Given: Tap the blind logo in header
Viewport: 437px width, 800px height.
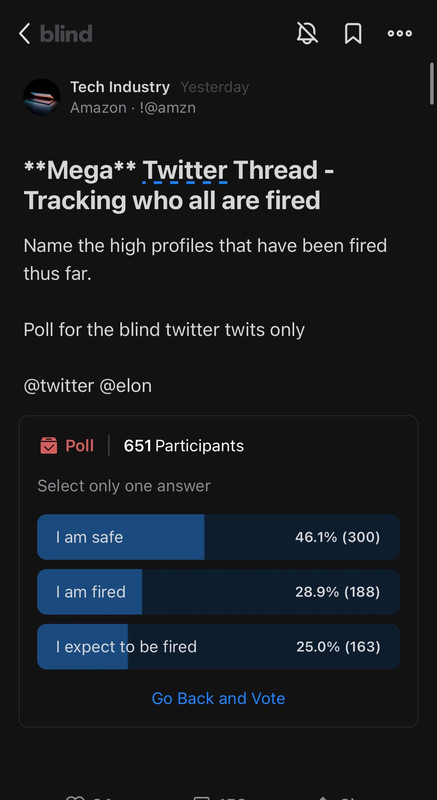Looking at the screenshot, I should [x=66, y=34].
